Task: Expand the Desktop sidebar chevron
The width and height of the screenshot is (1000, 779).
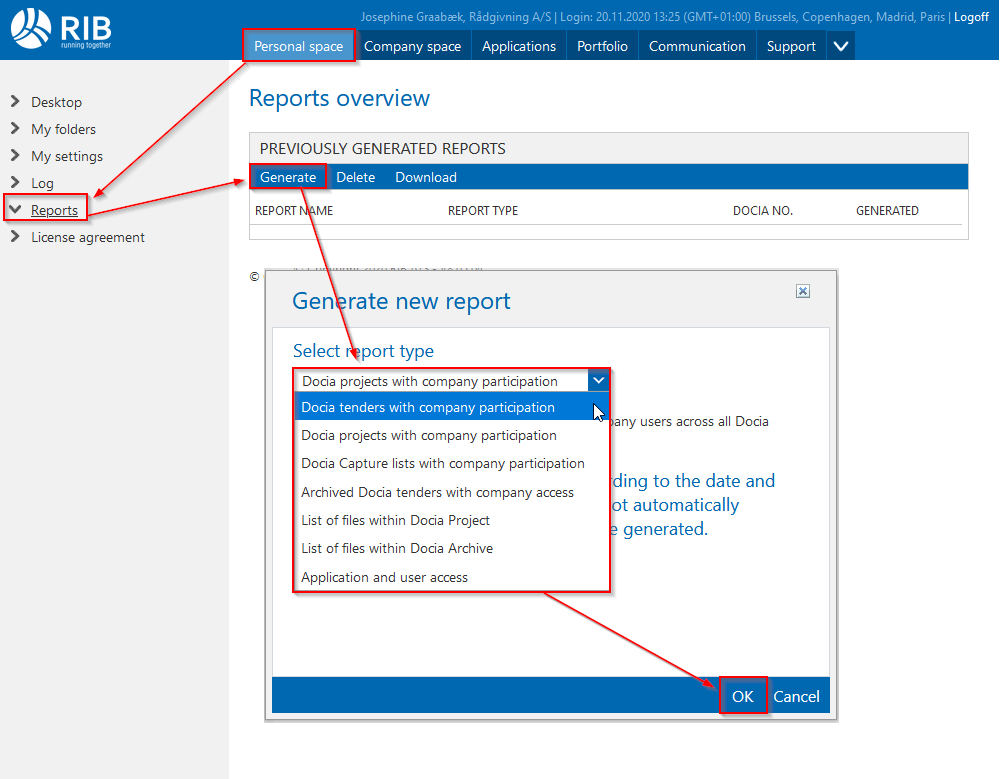Action: 15,101
